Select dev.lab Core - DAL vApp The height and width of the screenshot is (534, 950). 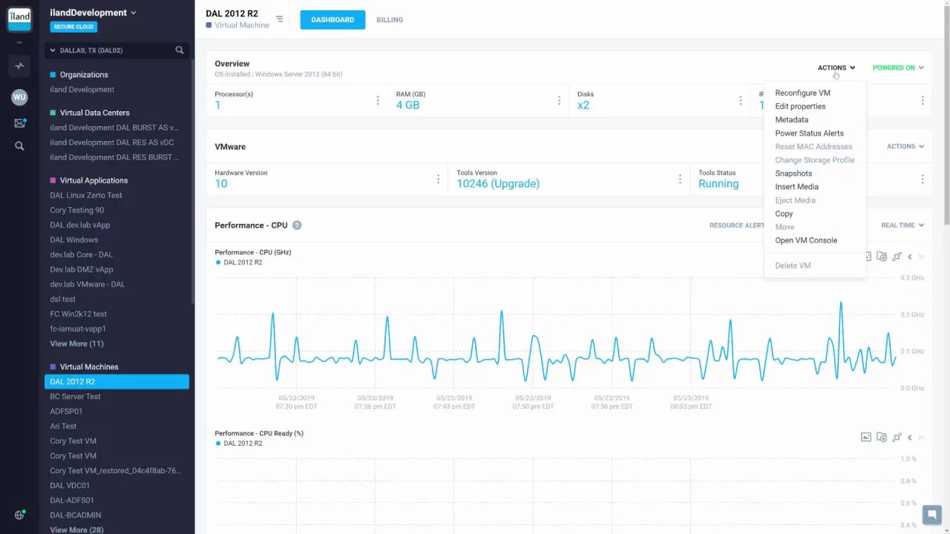81,255
